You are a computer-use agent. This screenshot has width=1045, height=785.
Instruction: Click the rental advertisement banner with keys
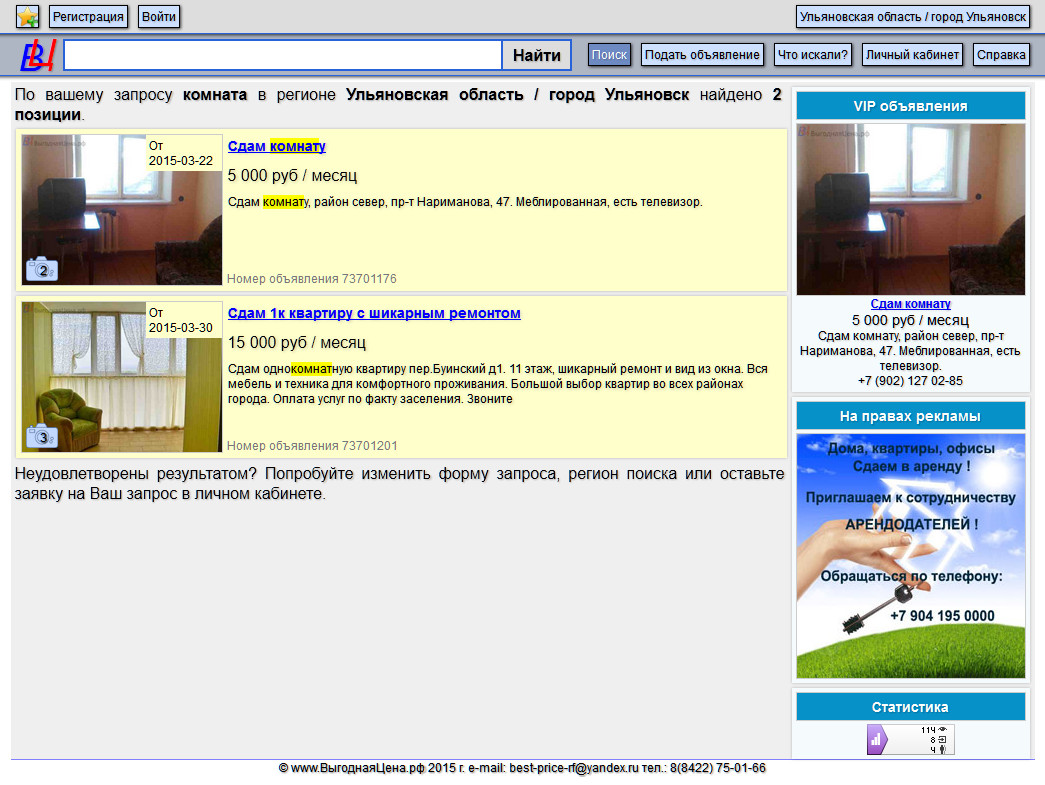pyautogui.click(x=910, y=555)
